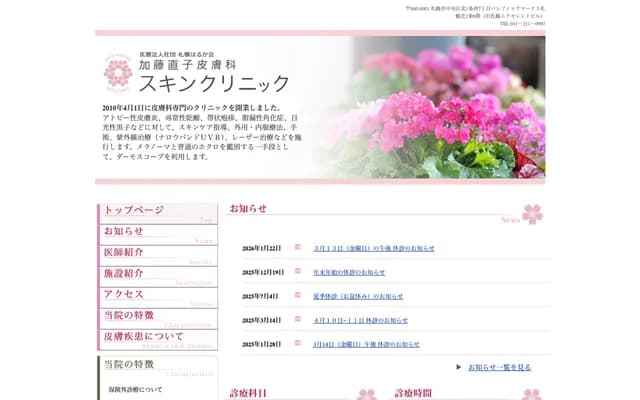Screen dimensions: 640x400
Task: Click the date 2025年12月19日
Action: 263,272
